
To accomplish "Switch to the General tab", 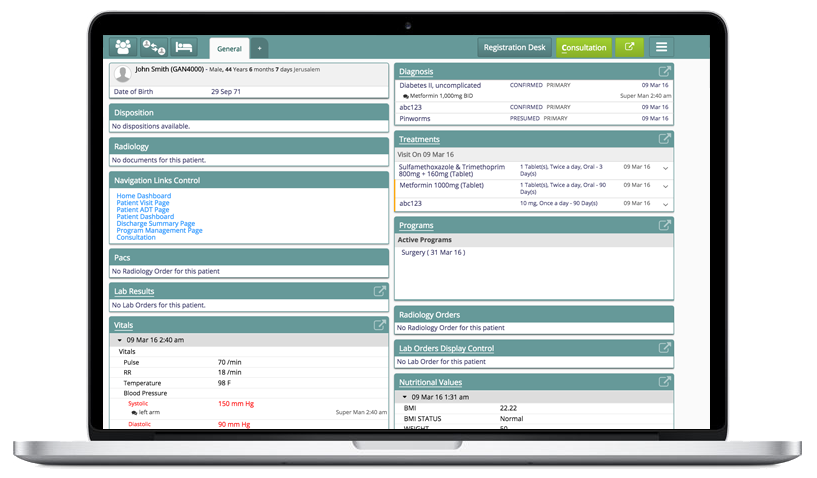I will [229, 48].
